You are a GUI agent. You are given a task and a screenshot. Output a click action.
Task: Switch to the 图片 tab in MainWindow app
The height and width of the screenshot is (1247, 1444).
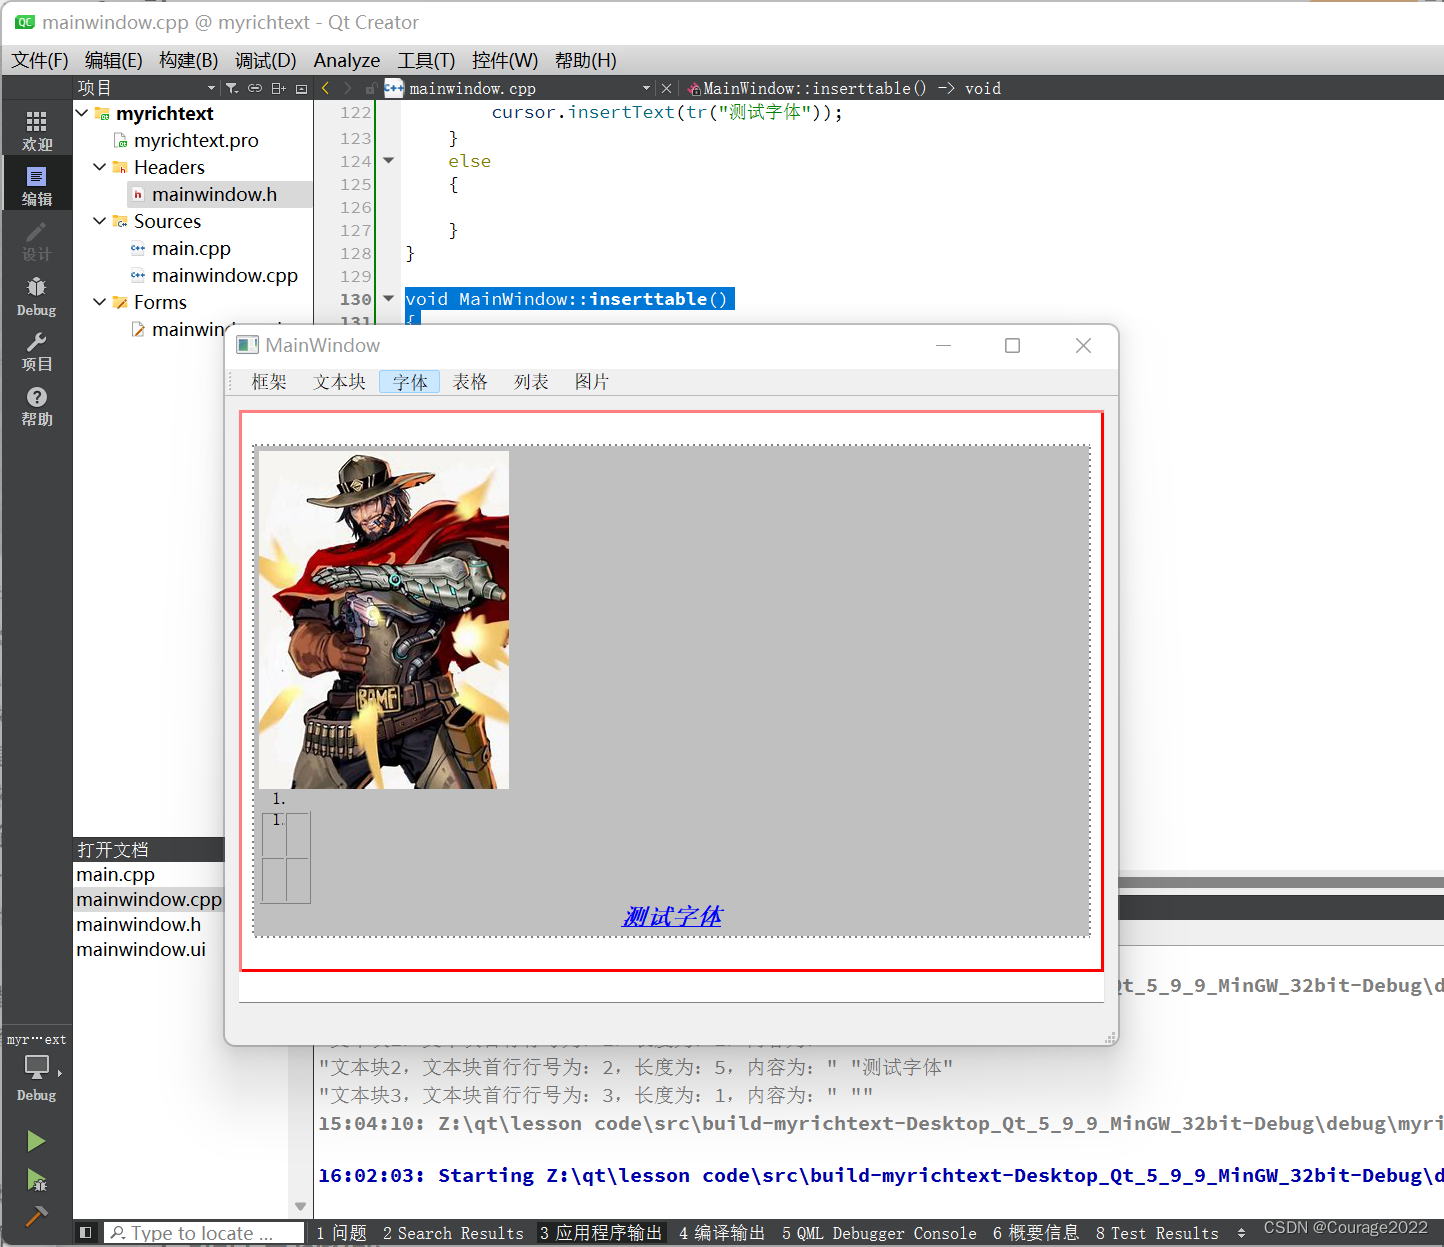pyautogui.click(x=592, y=381)
